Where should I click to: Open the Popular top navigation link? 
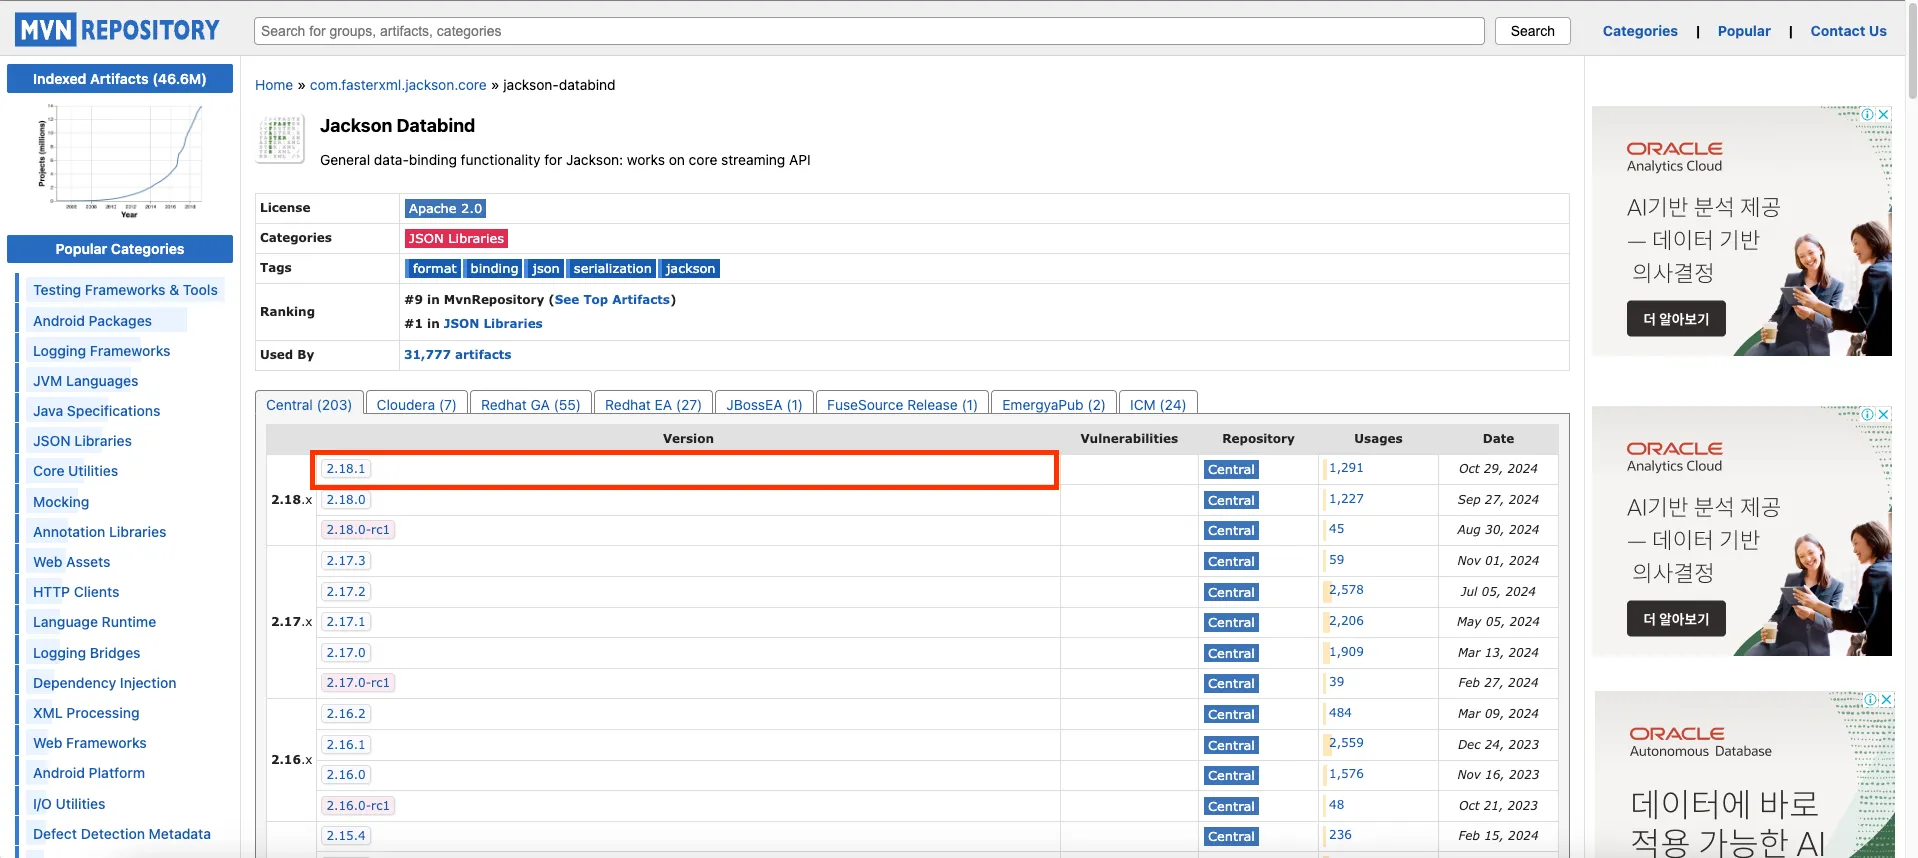(x=1744, y=31)
